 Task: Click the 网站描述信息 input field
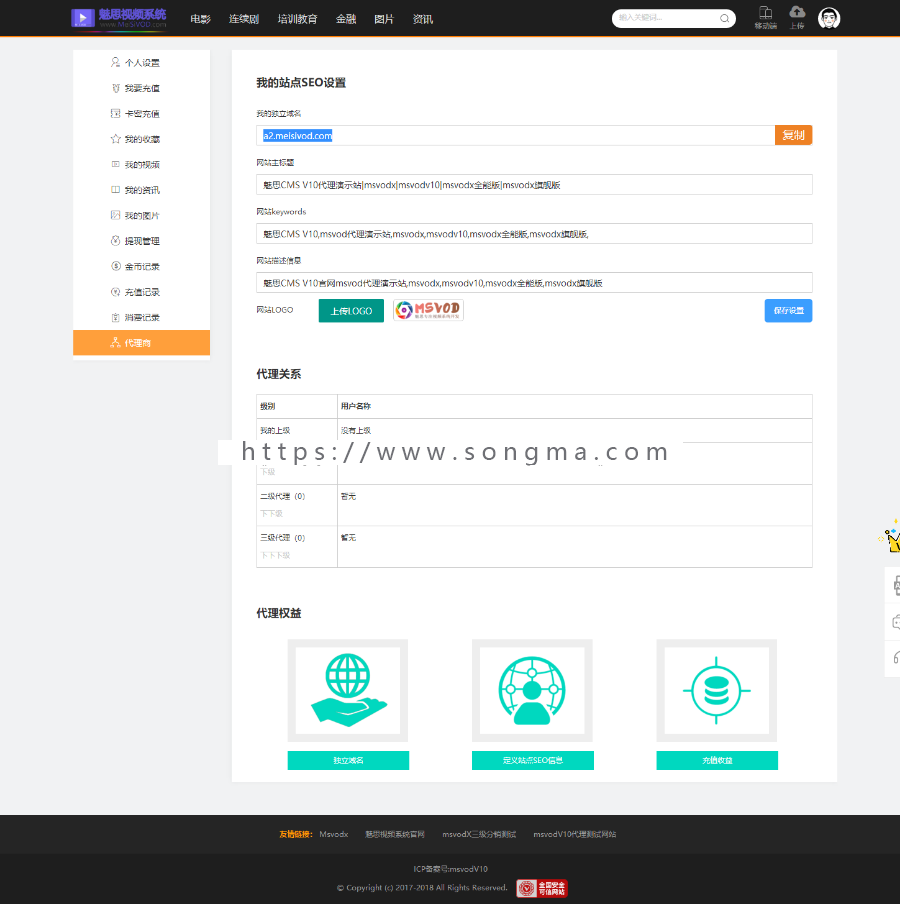tap(534, 282)
